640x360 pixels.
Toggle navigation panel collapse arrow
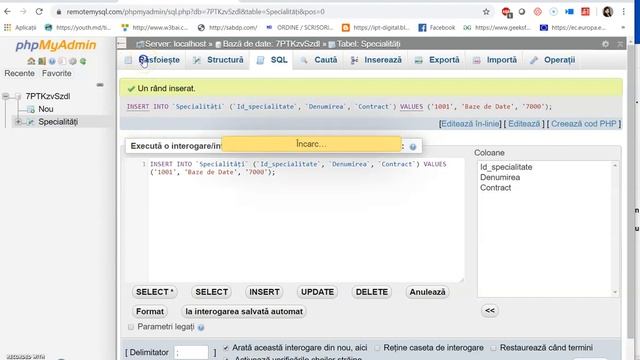point(121,43)
